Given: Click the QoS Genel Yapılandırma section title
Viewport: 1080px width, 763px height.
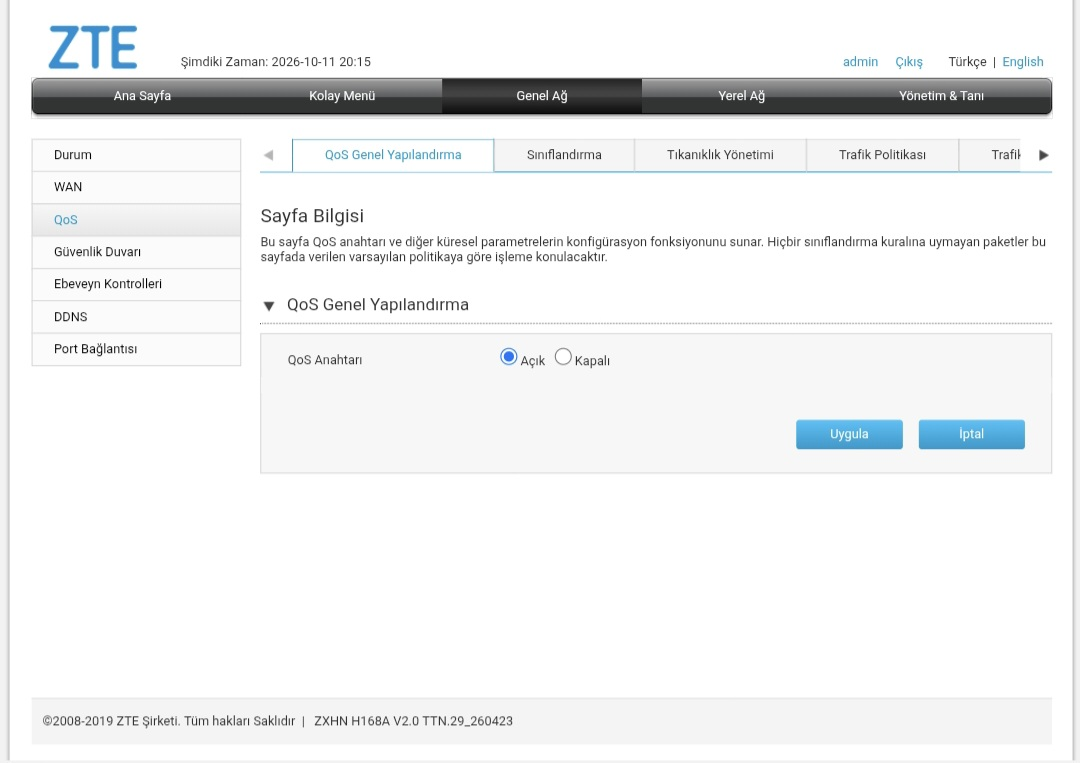Looking at the screenshot, I should click(x=377, y=305).
